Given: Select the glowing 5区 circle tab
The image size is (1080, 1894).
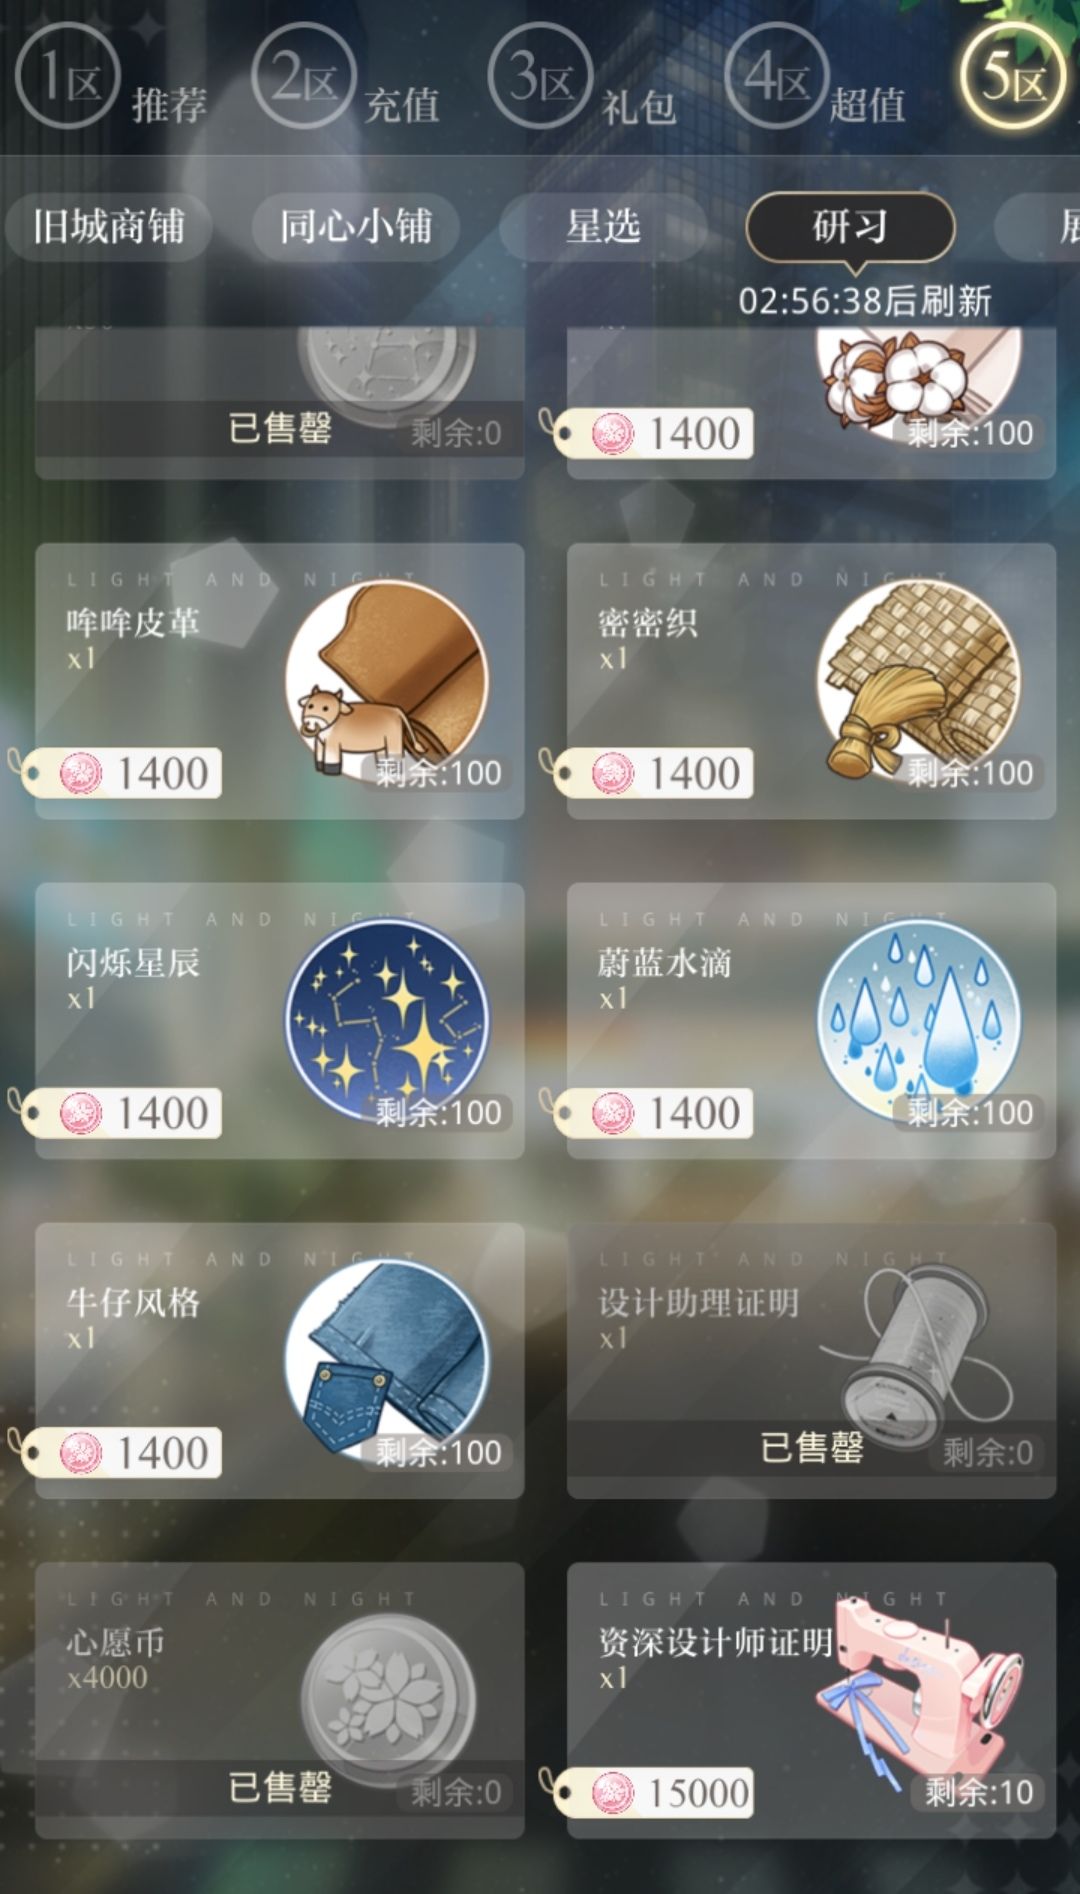Looking at the screenshot, I should [x=1014, y=76].
